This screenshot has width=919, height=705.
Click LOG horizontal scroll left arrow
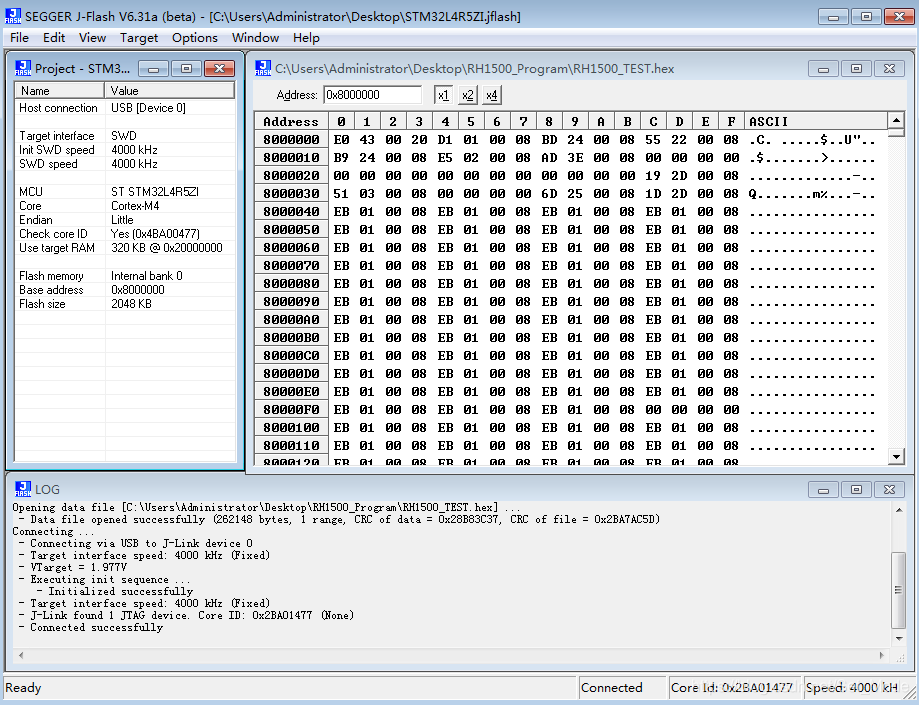[21, 655]
